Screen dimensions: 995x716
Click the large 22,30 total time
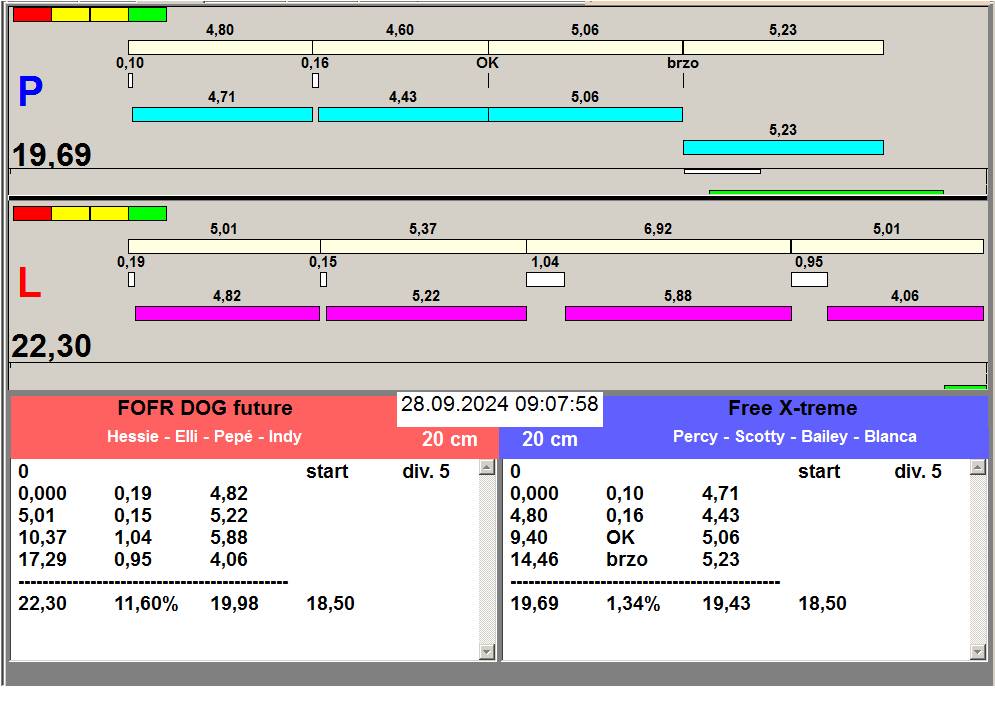(x=51, y=346)
